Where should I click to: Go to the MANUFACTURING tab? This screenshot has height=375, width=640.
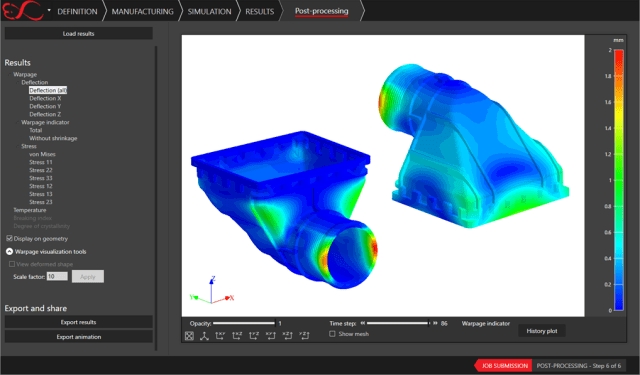point(142,11)
